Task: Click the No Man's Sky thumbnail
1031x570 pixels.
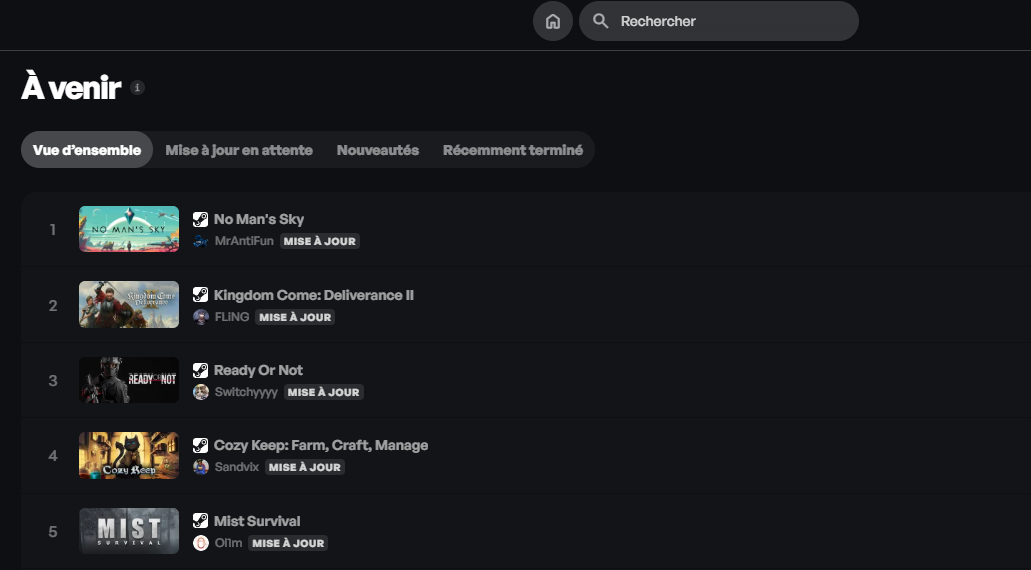Action: coord(129,229)
